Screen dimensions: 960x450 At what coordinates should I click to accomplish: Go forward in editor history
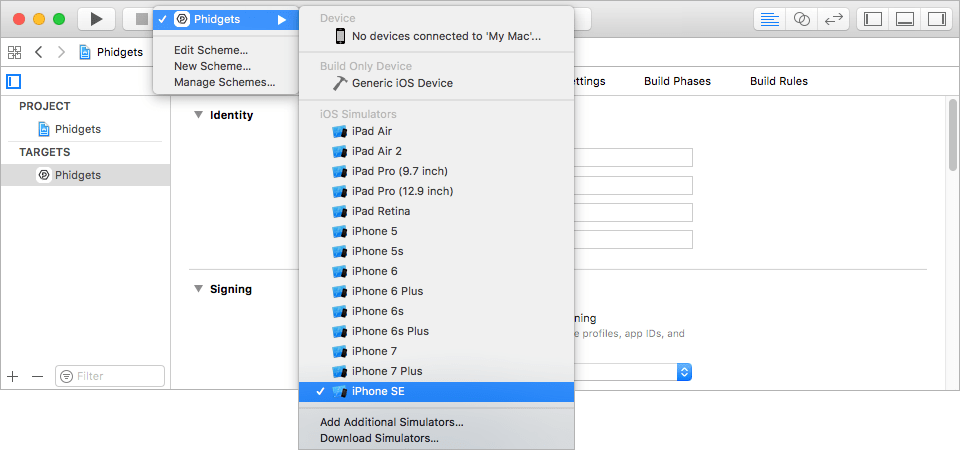coord(61,52)
